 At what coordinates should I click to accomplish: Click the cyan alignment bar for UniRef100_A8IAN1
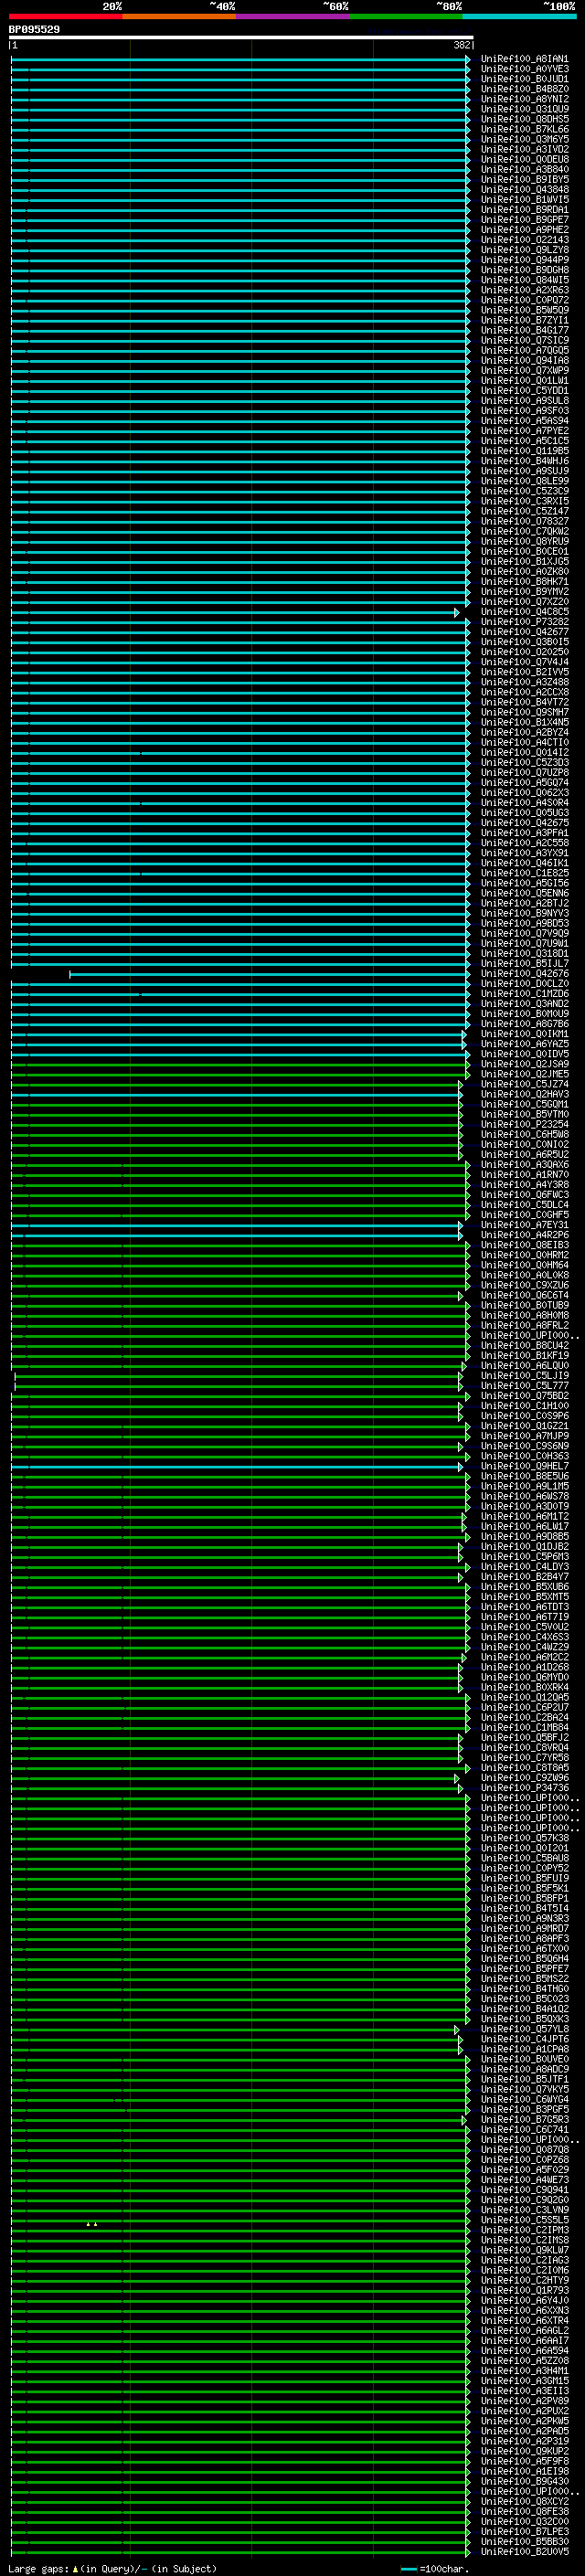point(240,59)
